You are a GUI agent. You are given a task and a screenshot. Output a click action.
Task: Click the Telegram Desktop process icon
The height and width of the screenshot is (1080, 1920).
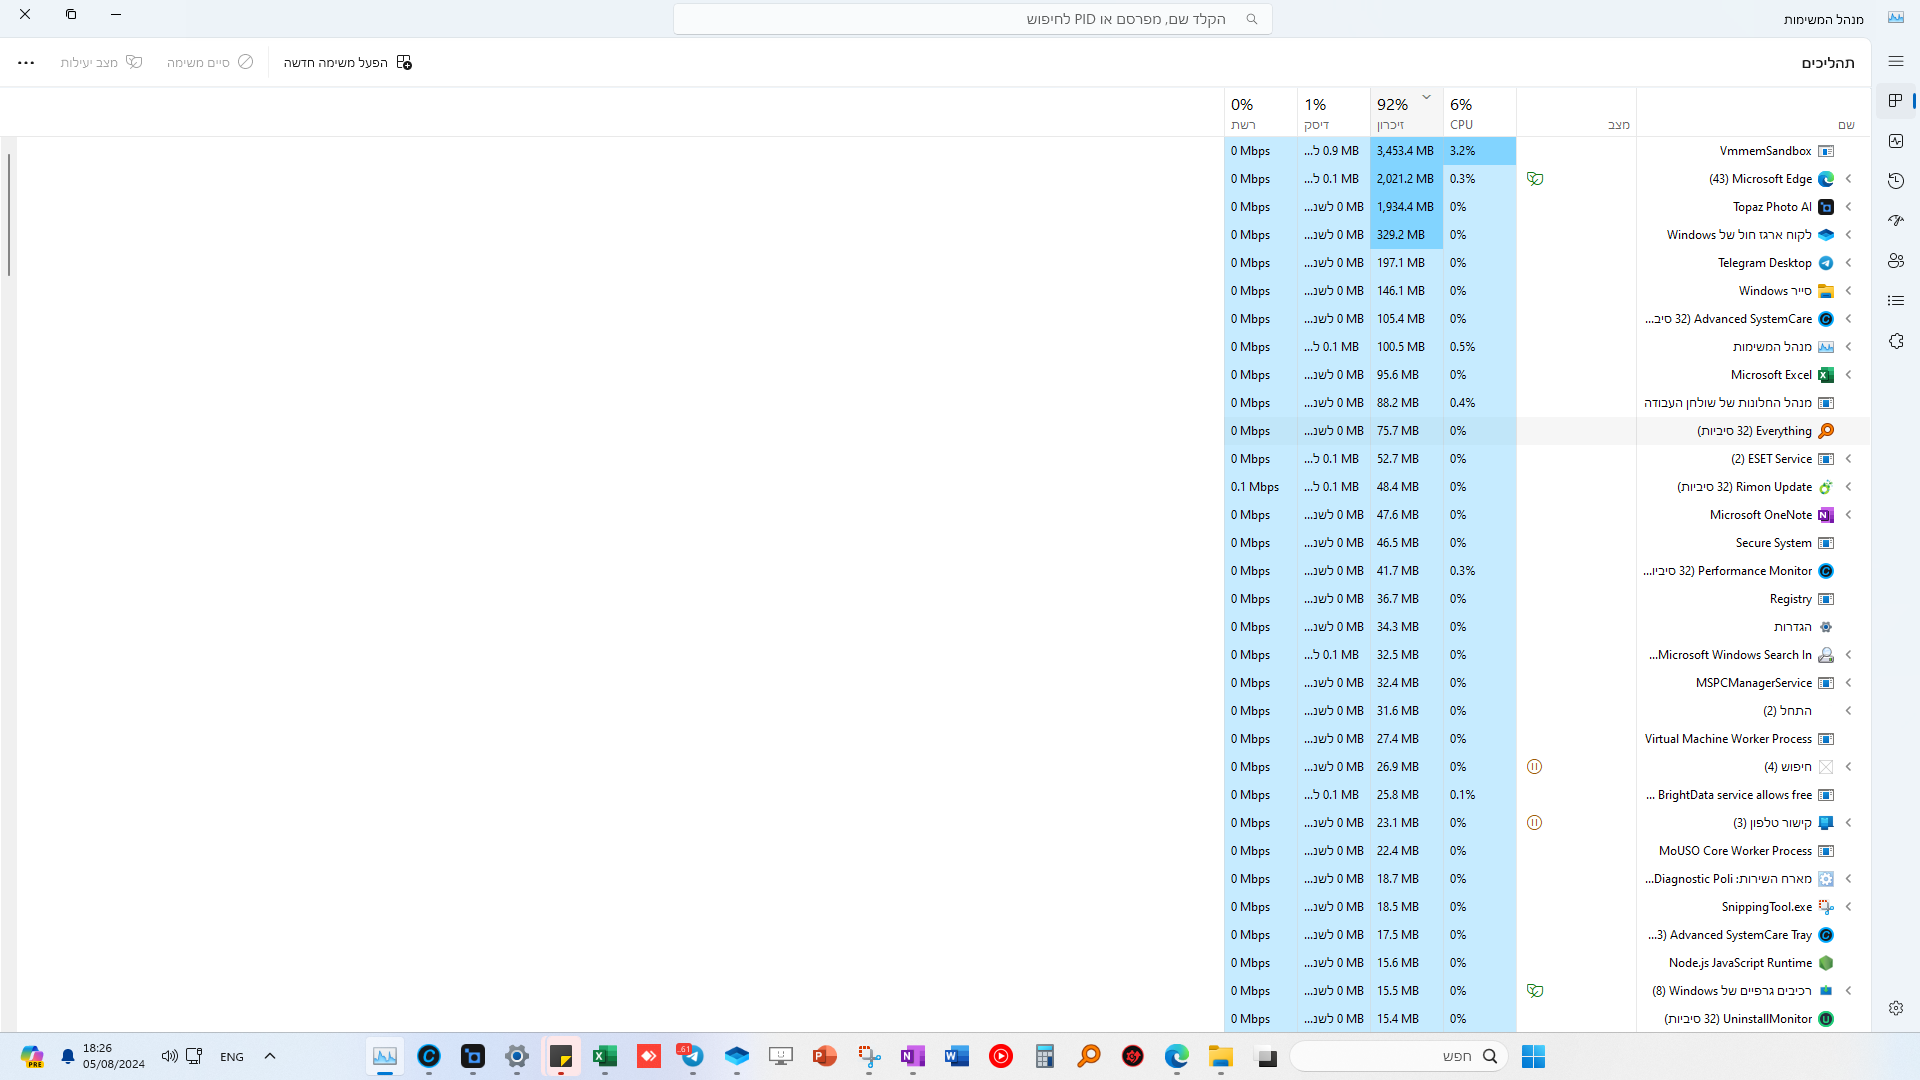point(1826,263)
